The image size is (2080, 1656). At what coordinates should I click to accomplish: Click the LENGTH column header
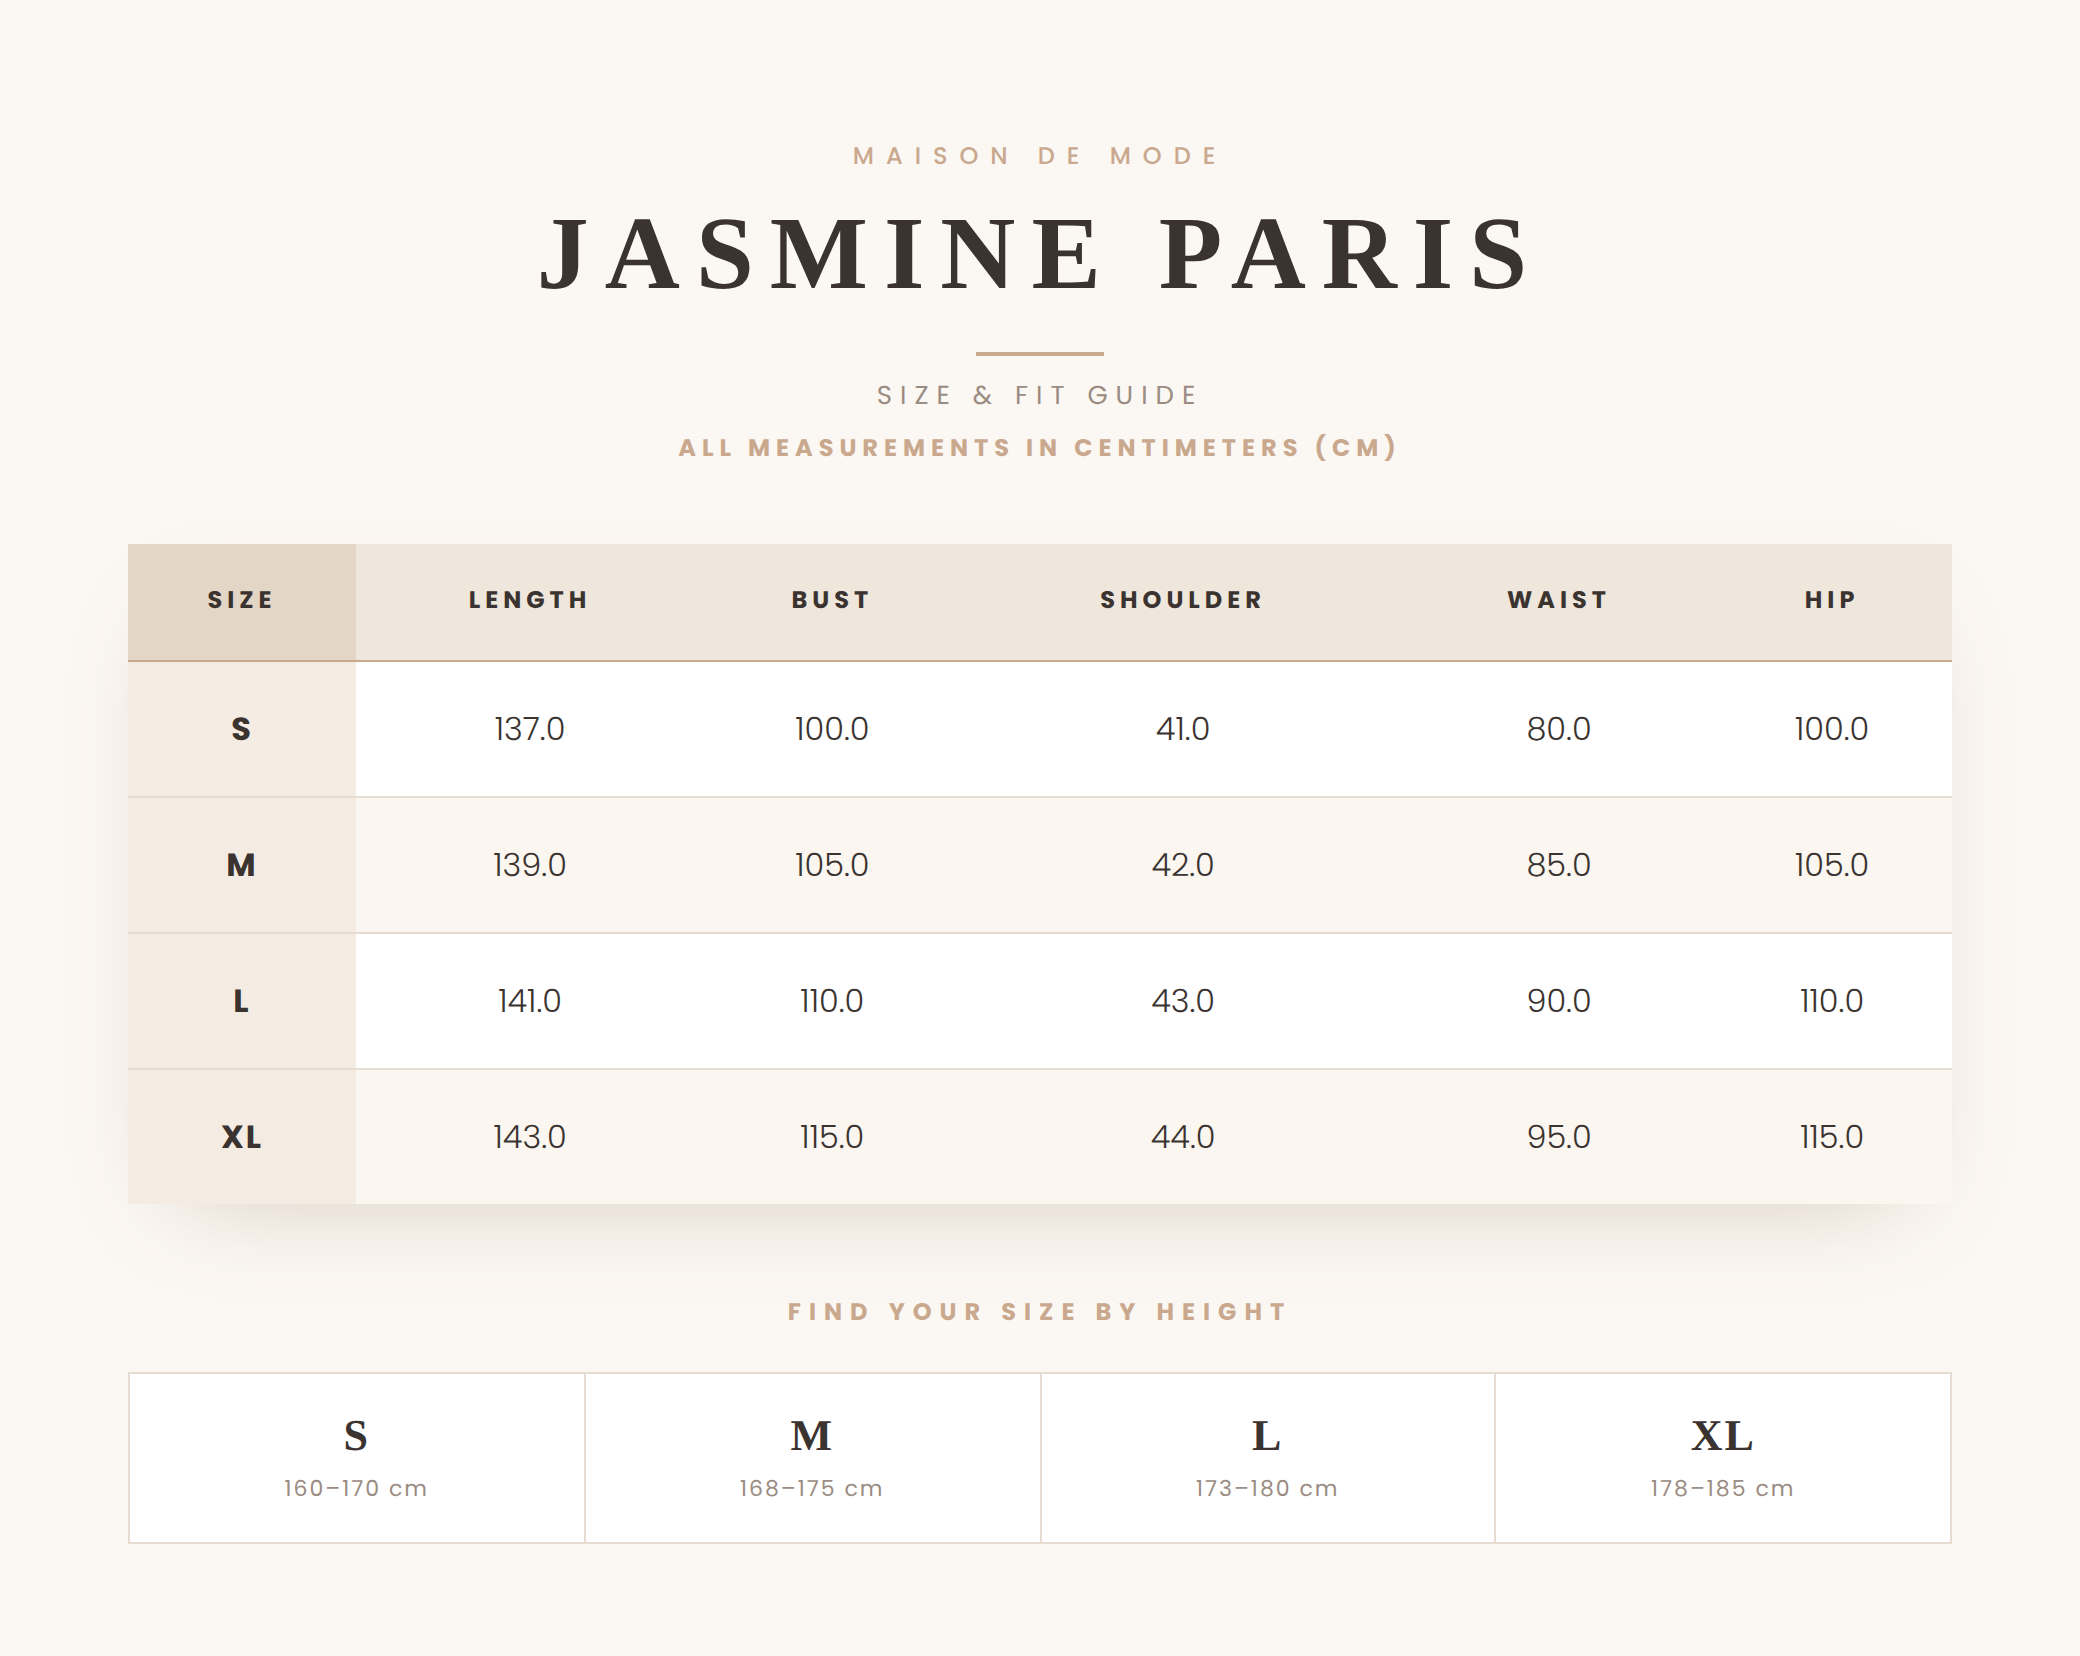(x=529, y=600)
